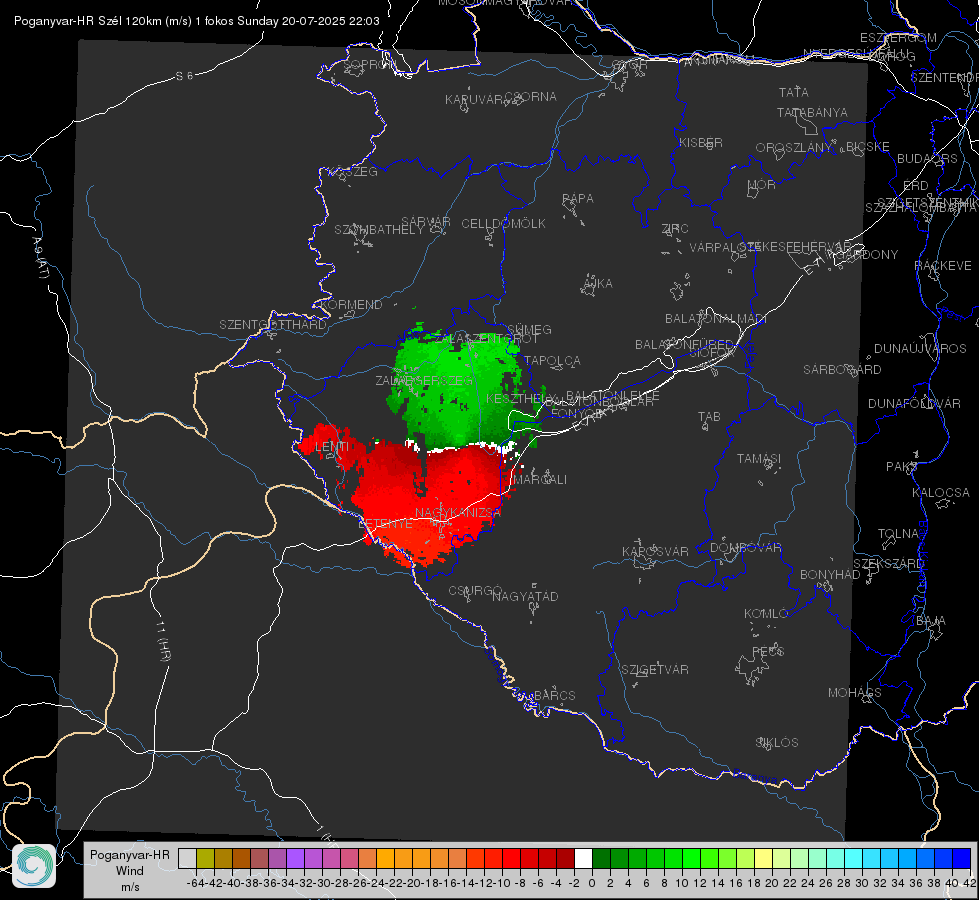
Task: Click the LENTI city label
Action: (332, 447)
